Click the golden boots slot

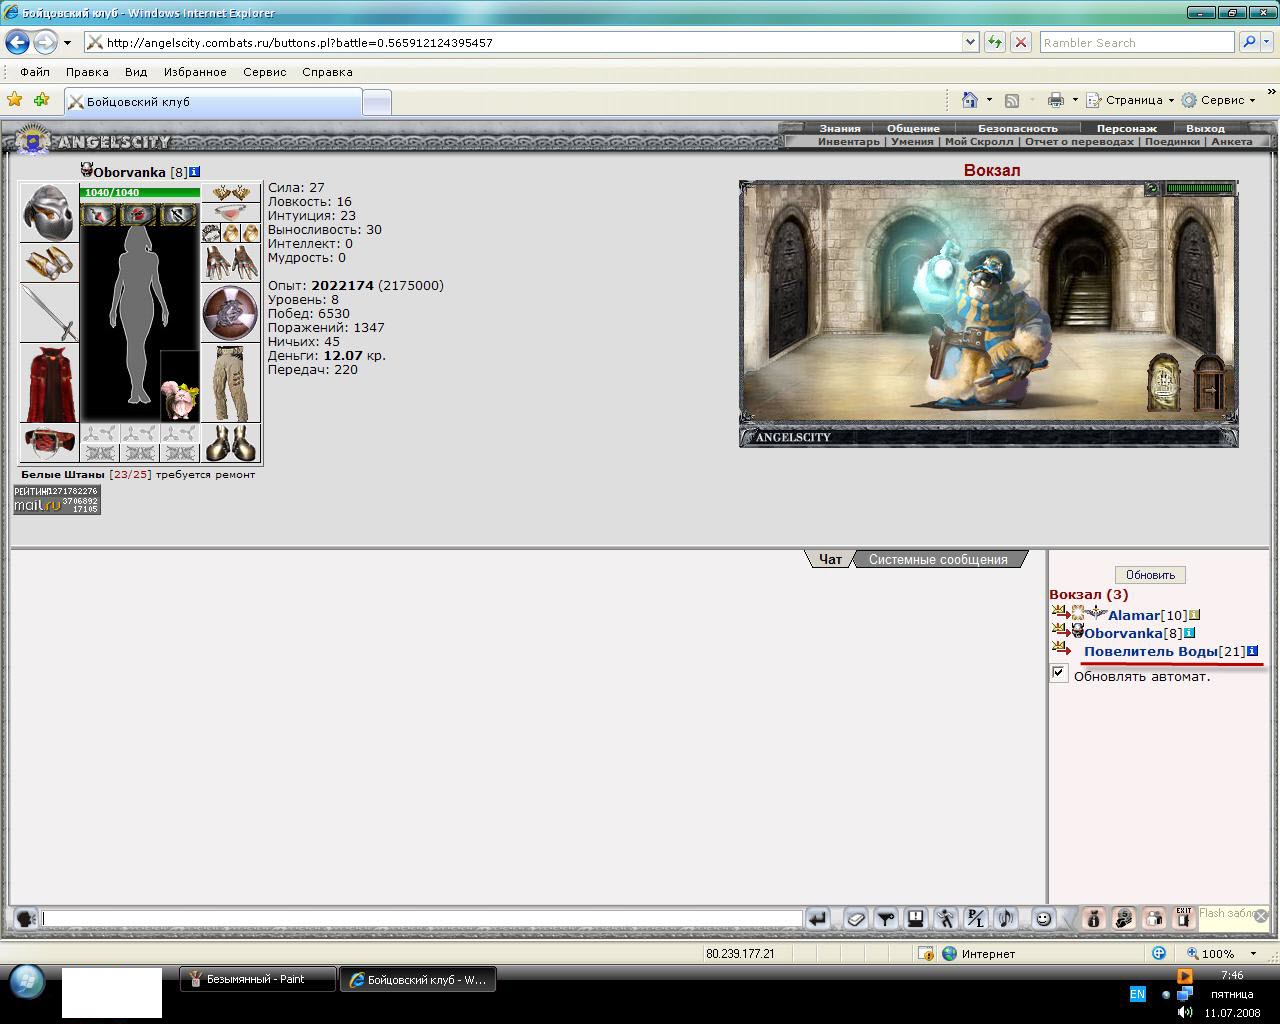coord(231,442)
